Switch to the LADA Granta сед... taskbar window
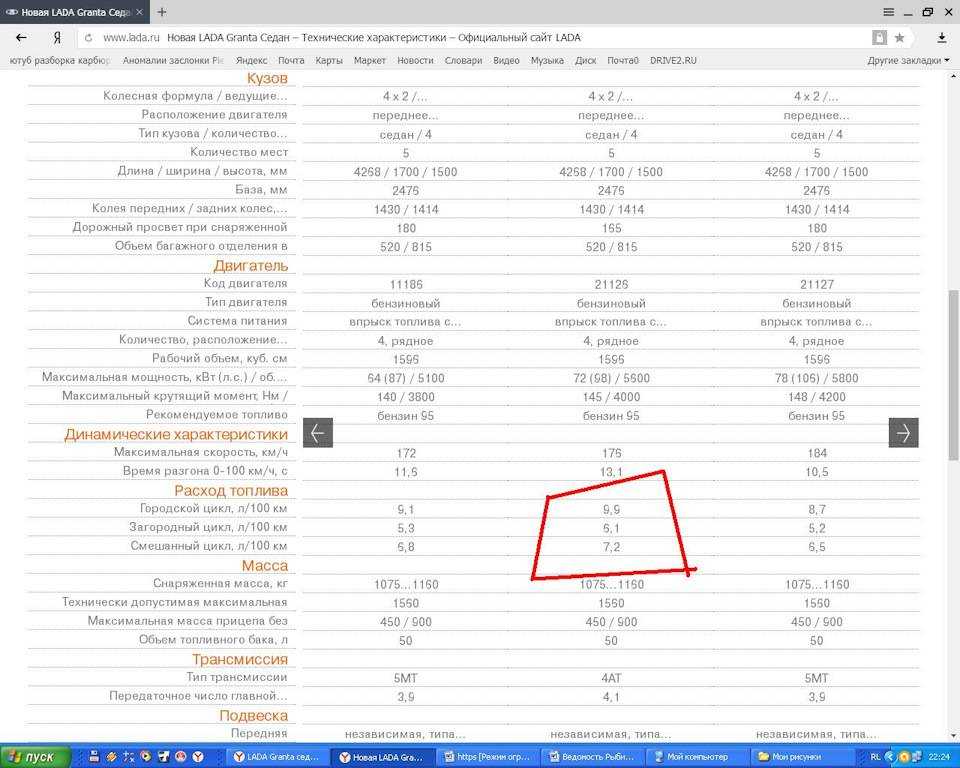This screenshot has height=768, width=960. (279, 757)
